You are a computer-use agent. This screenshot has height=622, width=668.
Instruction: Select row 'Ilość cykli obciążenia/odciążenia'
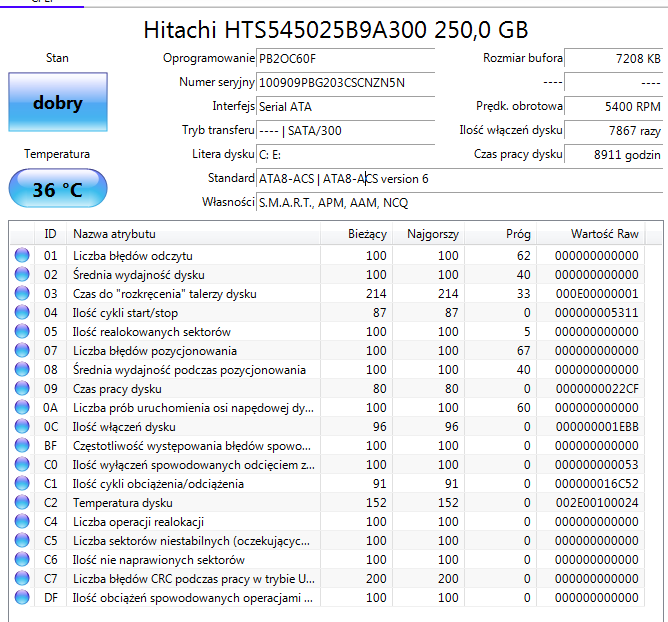[327, 484]
